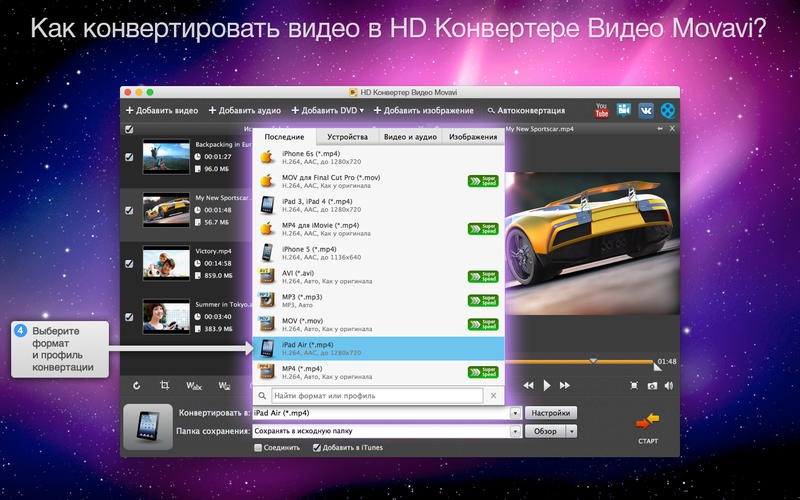Screen dimensions: 800x500
Task: Click Добавить аудио button
Action: coord(245,110)
